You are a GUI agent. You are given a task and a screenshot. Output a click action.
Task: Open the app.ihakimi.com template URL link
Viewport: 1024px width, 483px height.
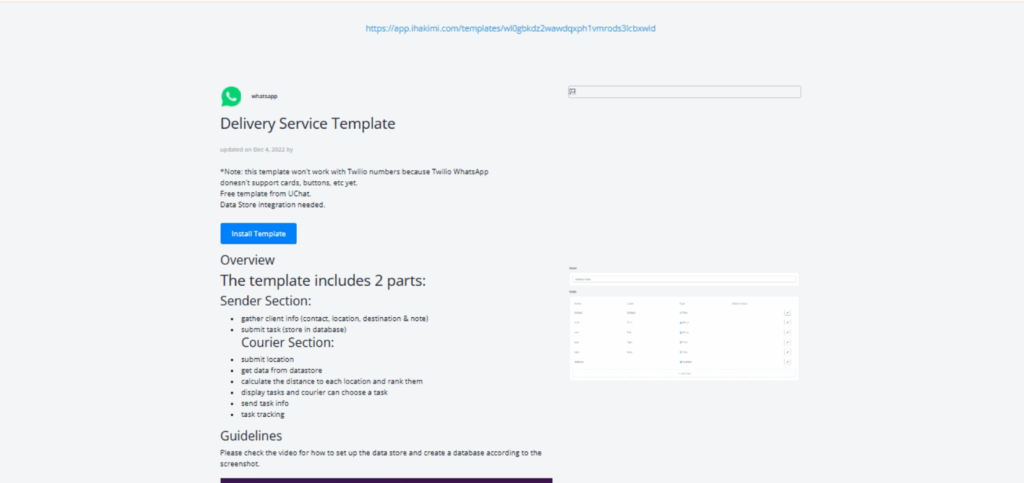[x=510, y=28]
